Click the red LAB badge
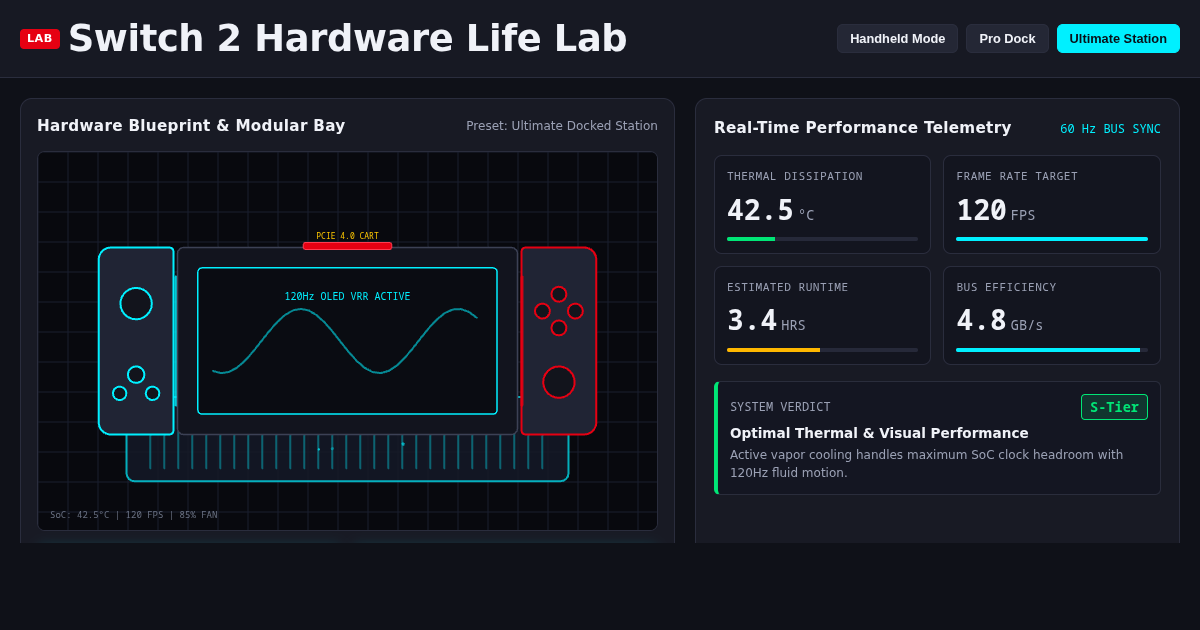Viewport: 1200px width, 630px height. click(40, 39)
